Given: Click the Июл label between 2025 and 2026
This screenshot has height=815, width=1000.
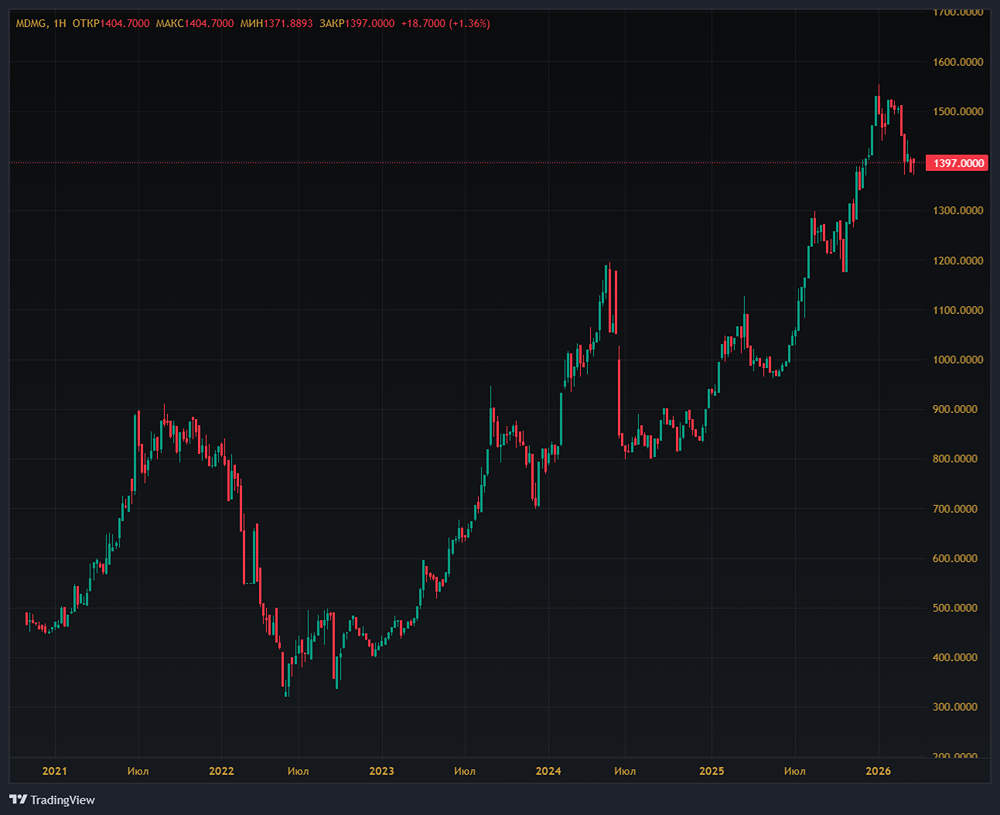Looking at the screenshot, I should 795,771.
